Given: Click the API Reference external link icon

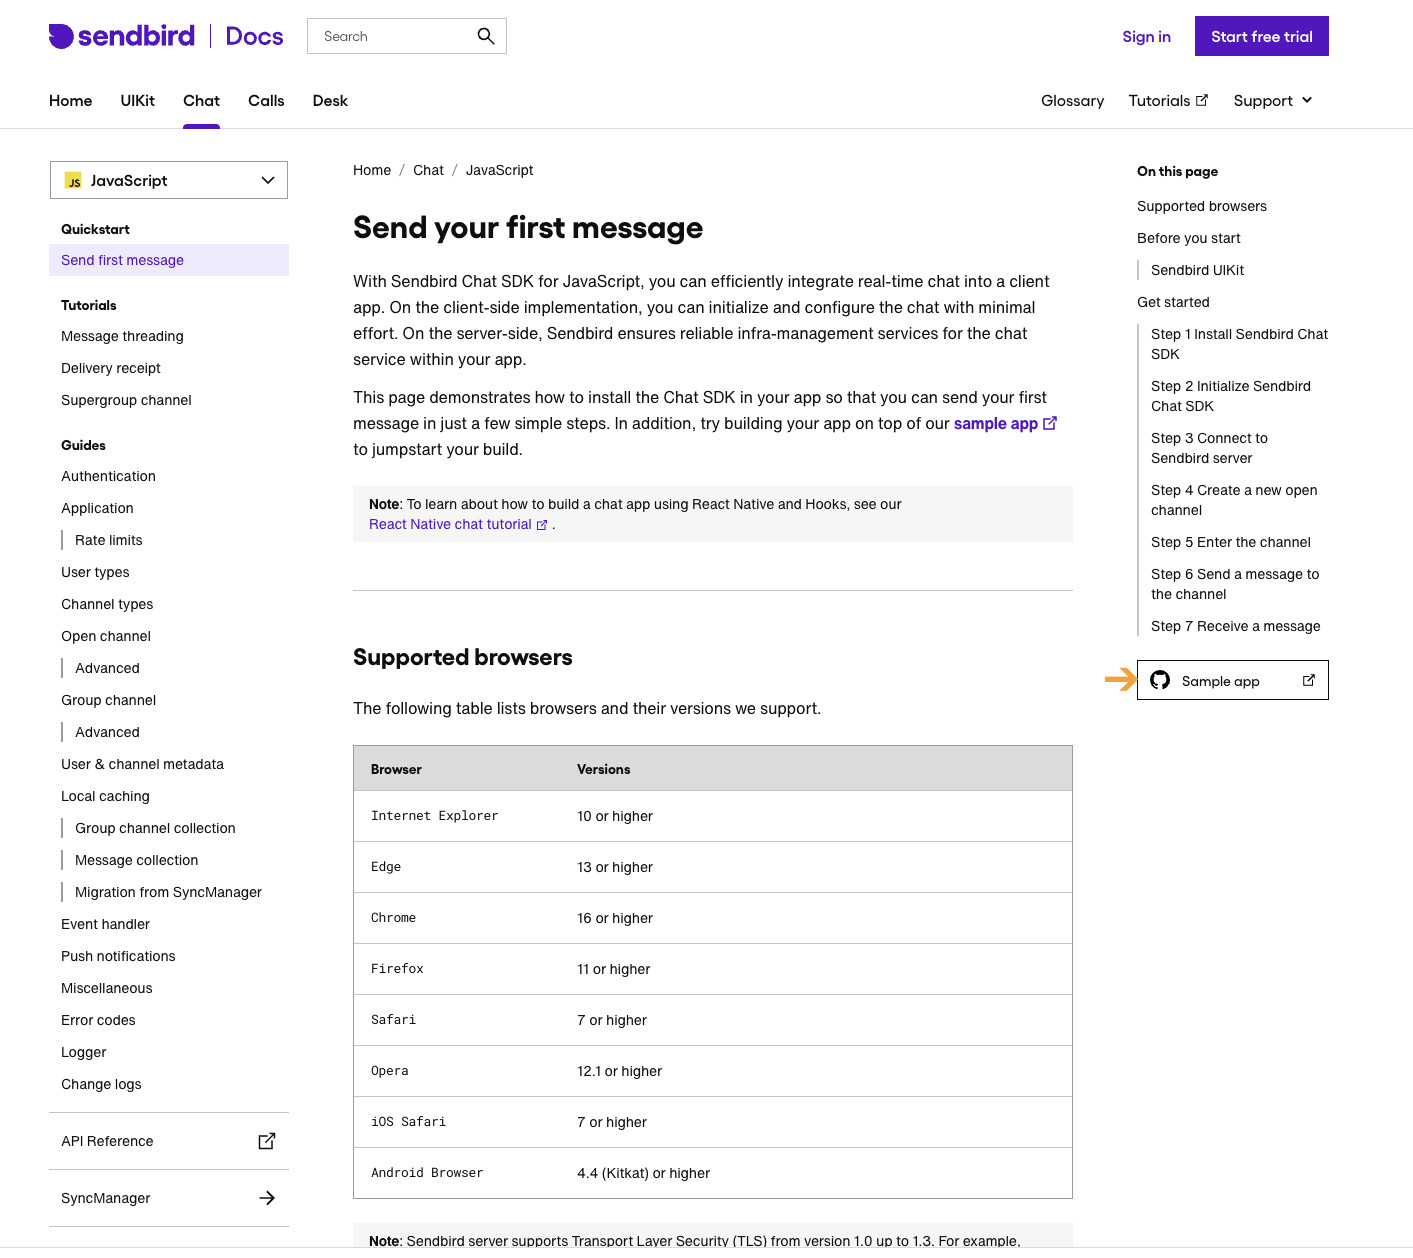Looking at the screenshot, I should 267,1141.
